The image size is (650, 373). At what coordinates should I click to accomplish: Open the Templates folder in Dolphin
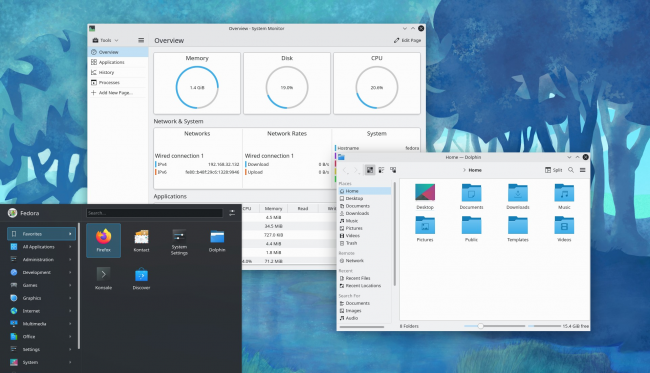518,229
